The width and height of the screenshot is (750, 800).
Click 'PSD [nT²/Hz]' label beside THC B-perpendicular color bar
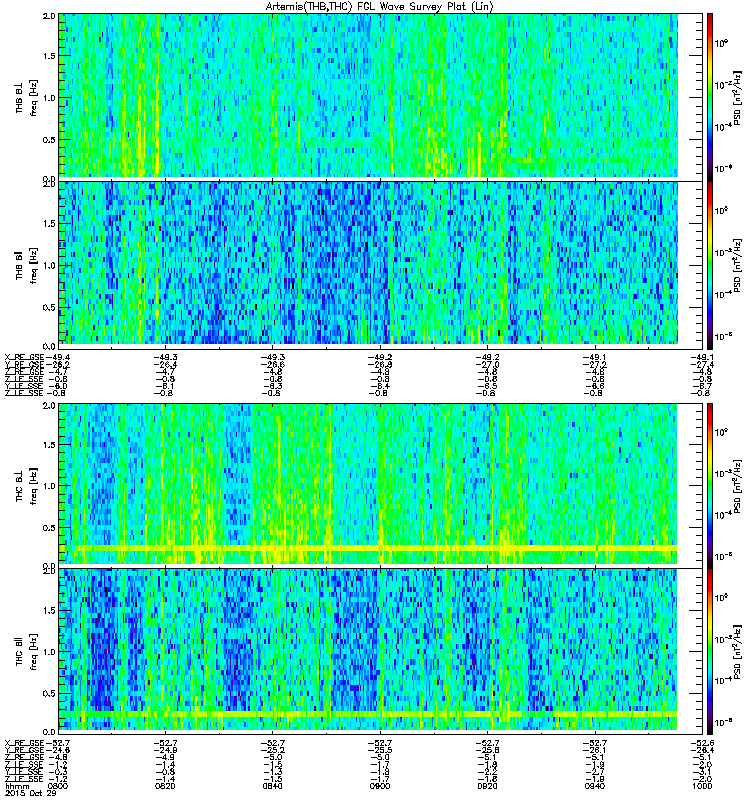[x=738, y=486]
